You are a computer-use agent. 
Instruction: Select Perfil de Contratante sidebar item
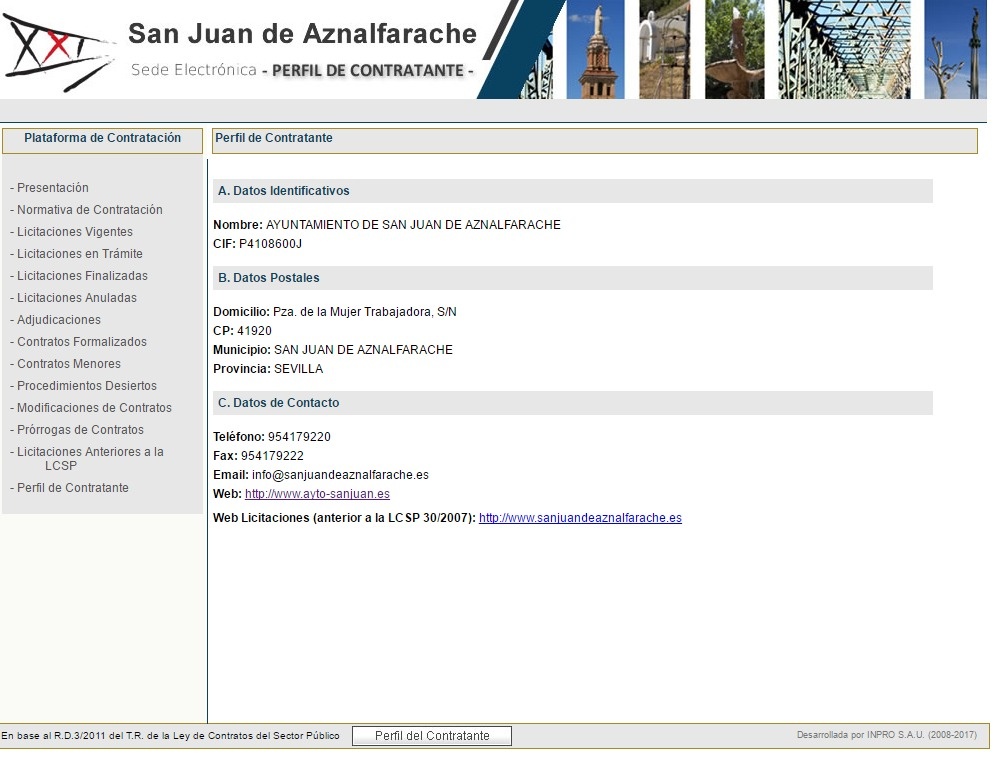coord(73,488)
